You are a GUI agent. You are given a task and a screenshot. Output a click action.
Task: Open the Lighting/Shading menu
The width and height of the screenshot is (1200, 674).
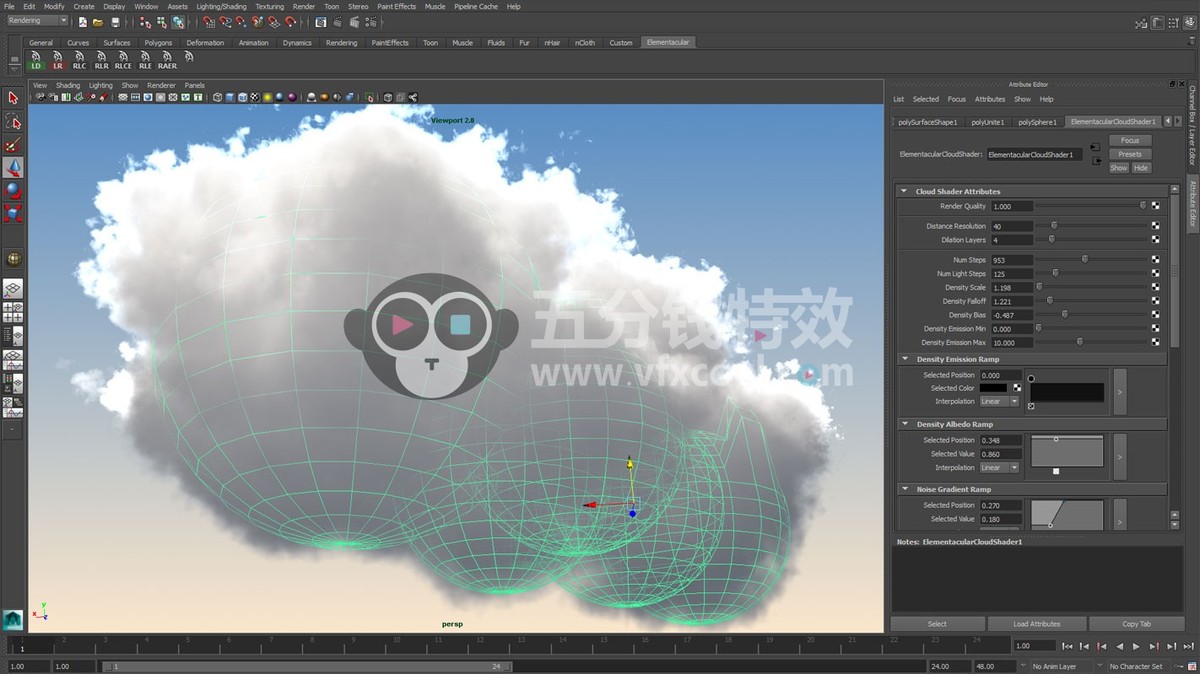[x=221, y=6]
